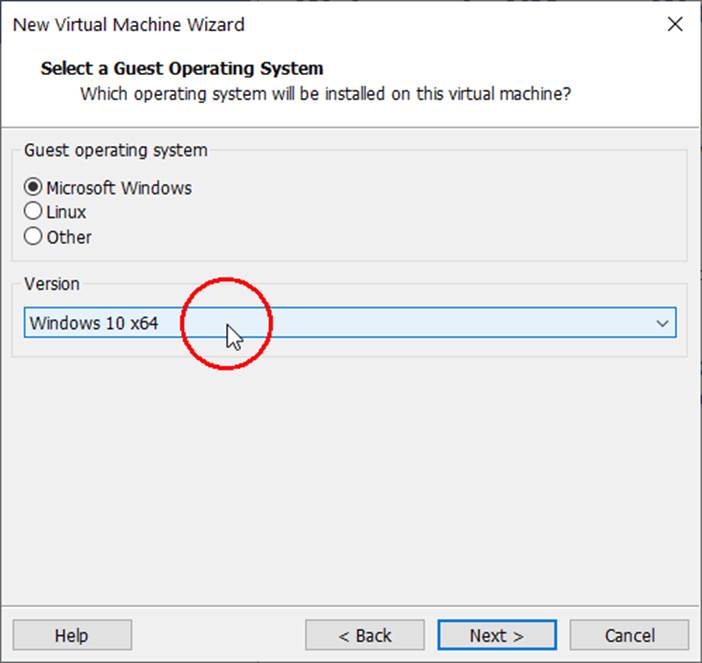Cancel the virtual machine wizard

tap(629, 635)
